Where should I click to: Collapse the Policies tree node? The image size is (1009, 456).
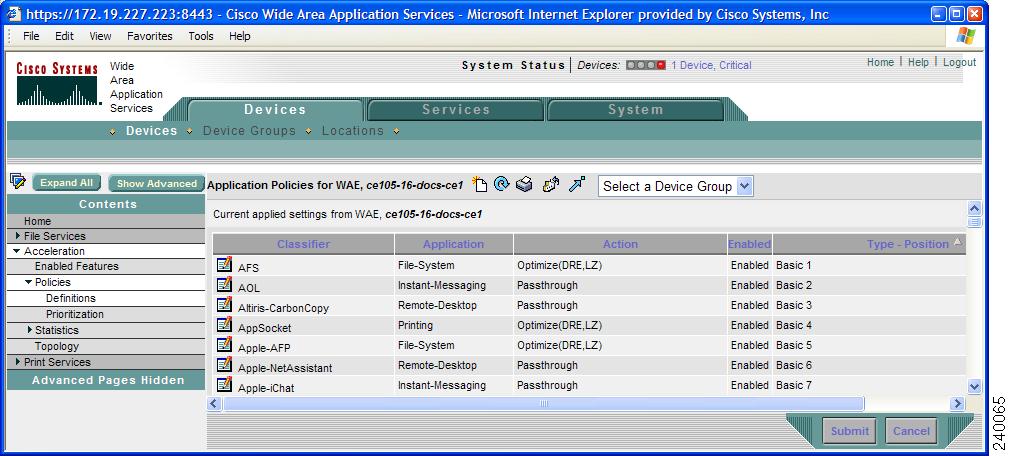click(x=28, y=282)
